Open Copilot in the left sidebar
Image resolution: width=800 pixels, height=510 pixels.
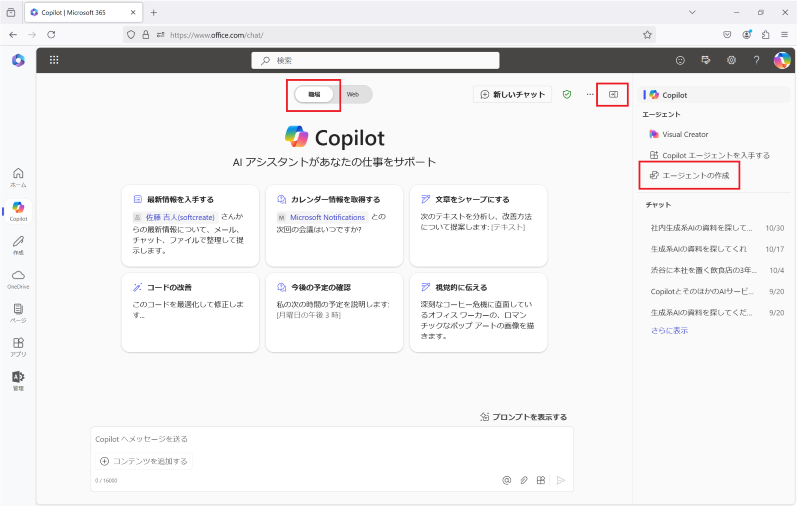[x=18, y=211]
